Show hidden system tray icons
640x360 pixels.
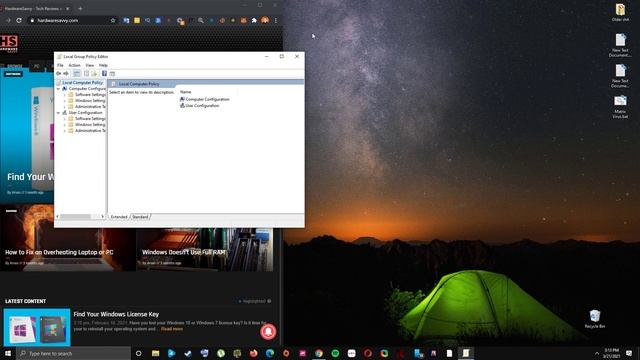click(597, 353)
